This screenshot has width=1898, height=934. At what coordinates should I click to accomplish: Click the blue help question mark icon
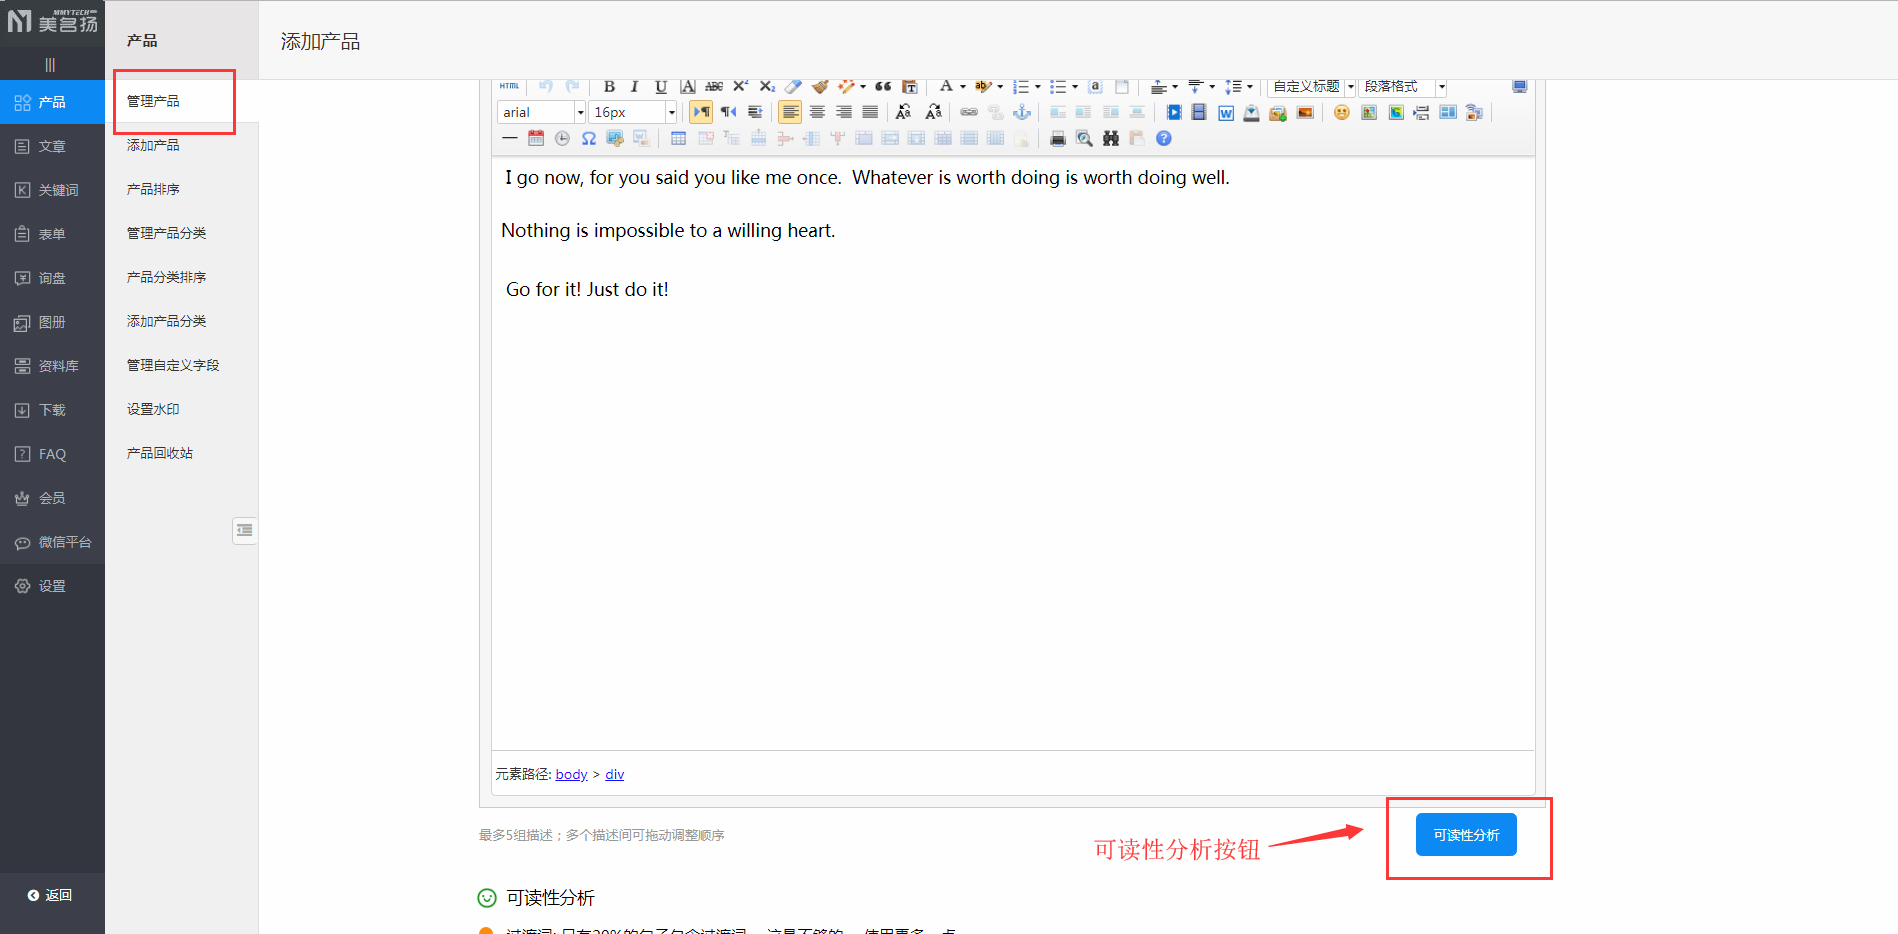point(1163,139)
